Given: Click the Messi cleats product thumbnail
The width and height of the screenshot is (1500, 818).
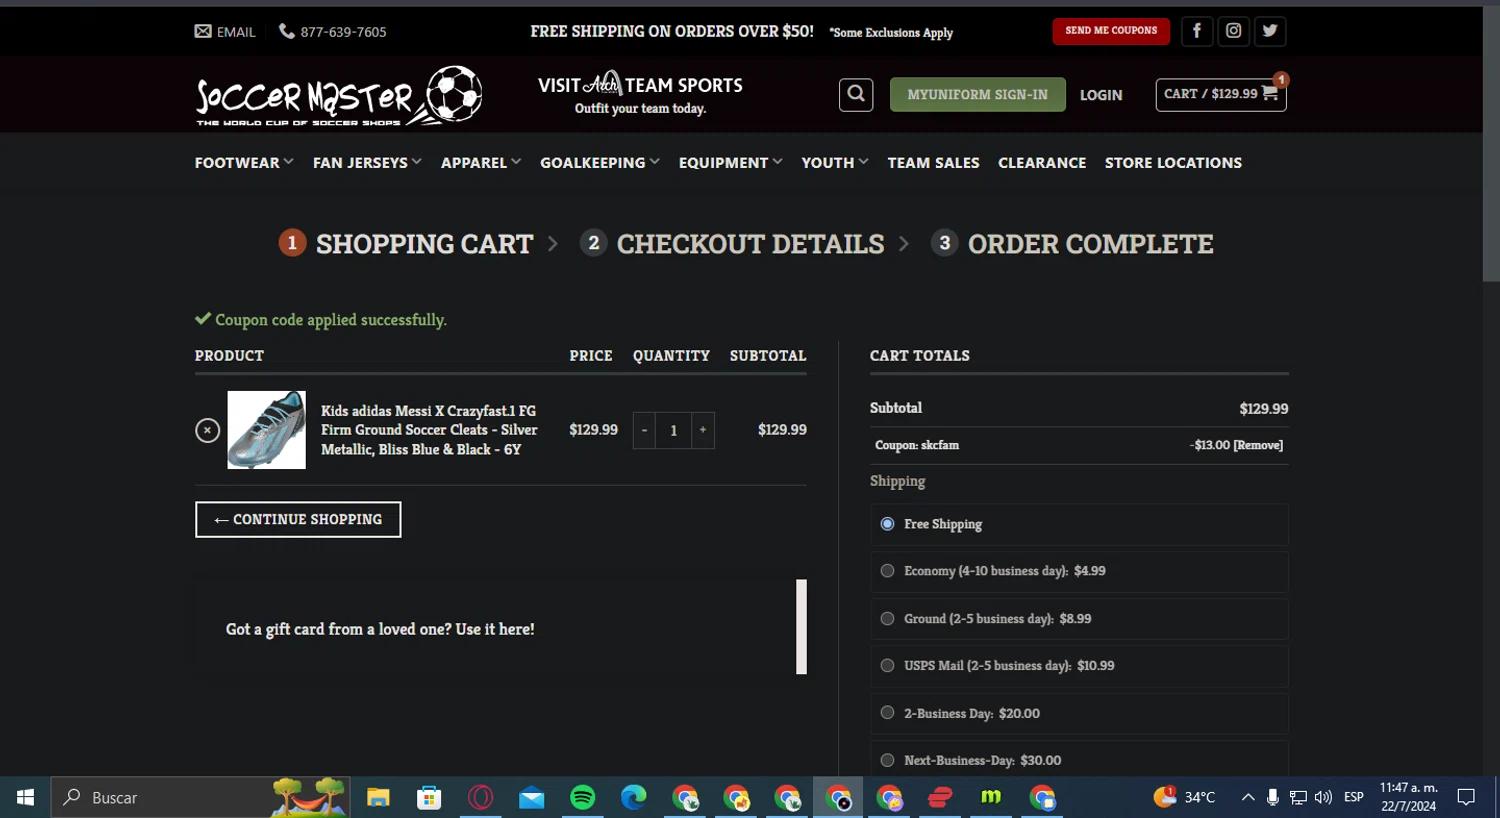Looking at the screenshot, I should [x=267, y=430].
